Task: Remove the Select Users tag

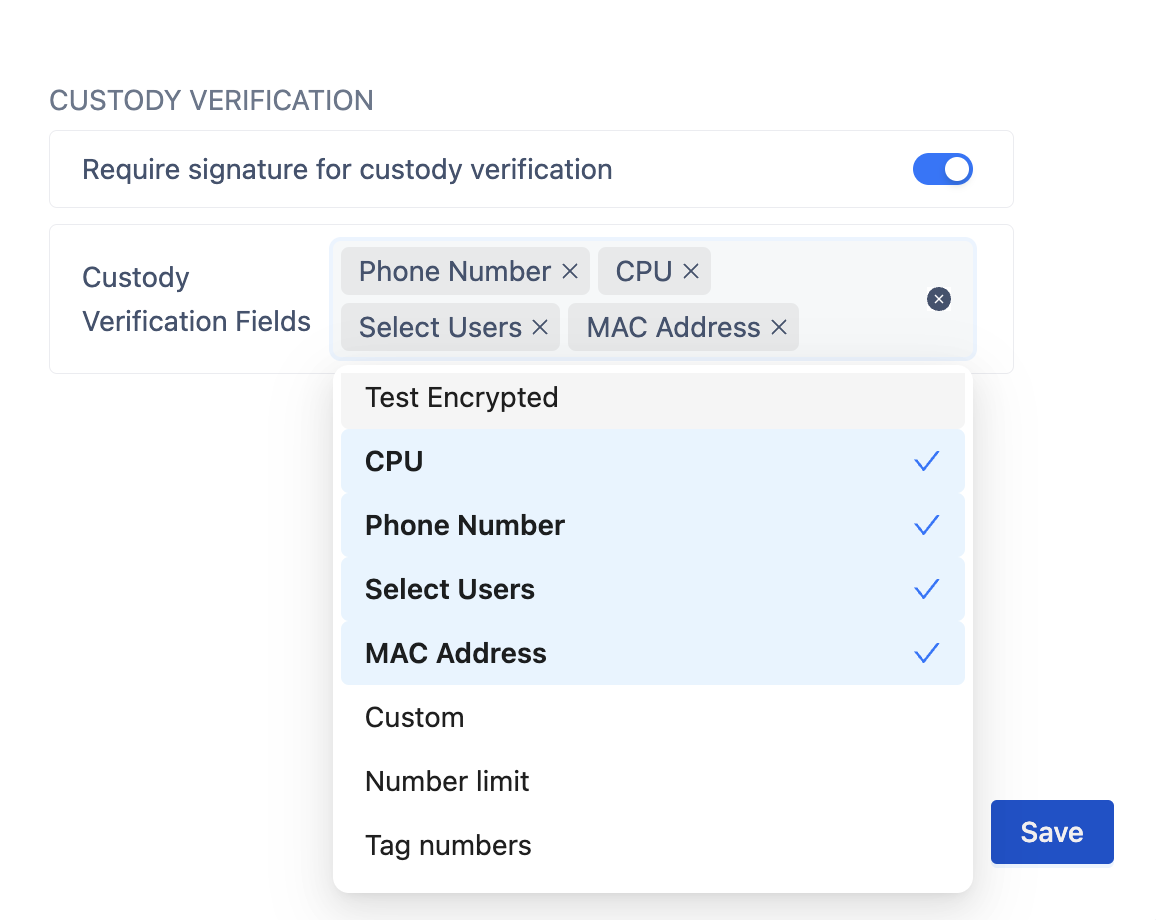Action: point(540,328)
